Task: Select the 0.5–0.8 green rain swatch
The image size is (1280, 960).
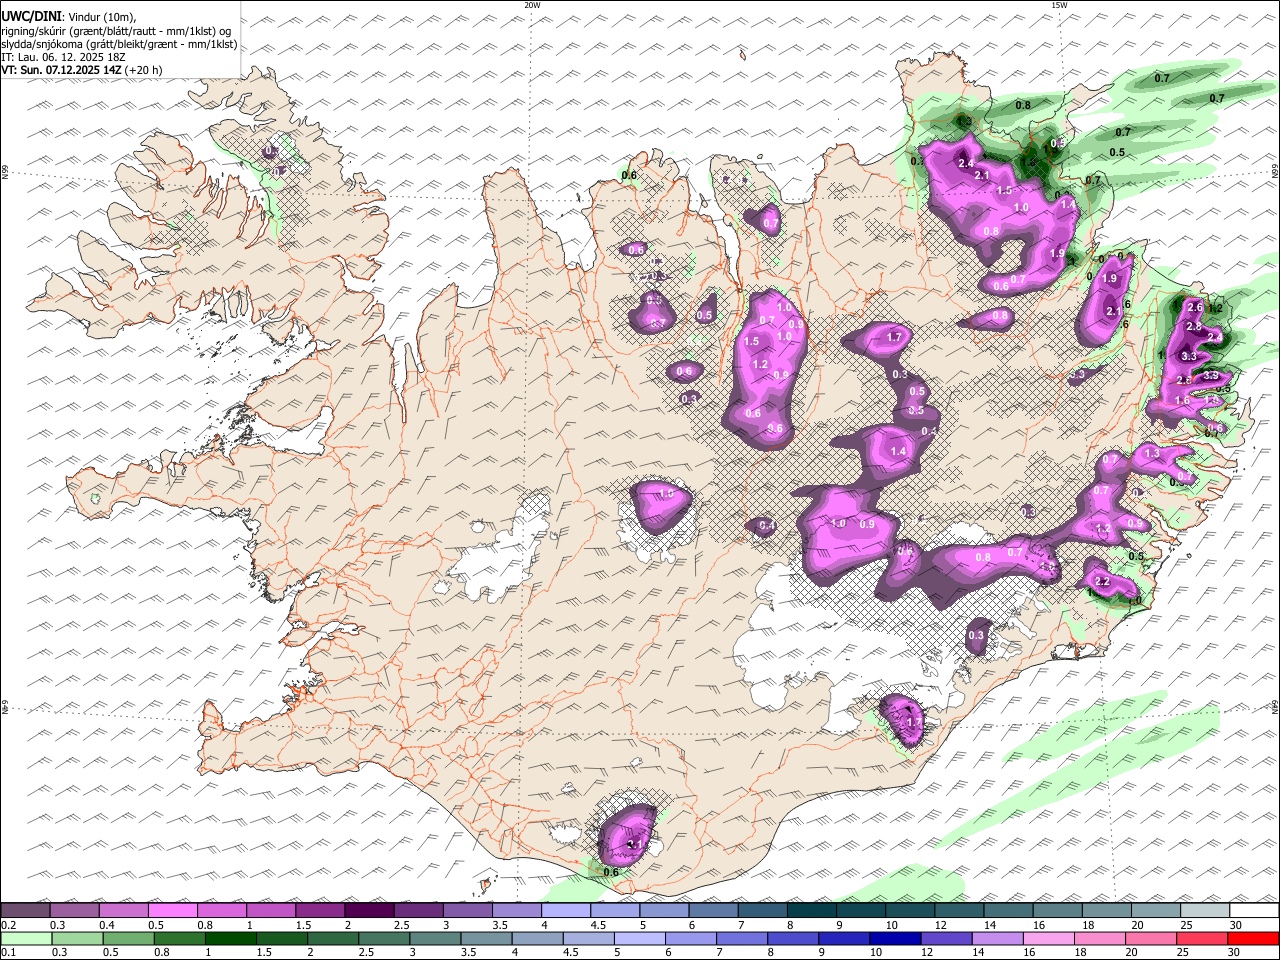Action: [x=129, y=939]
